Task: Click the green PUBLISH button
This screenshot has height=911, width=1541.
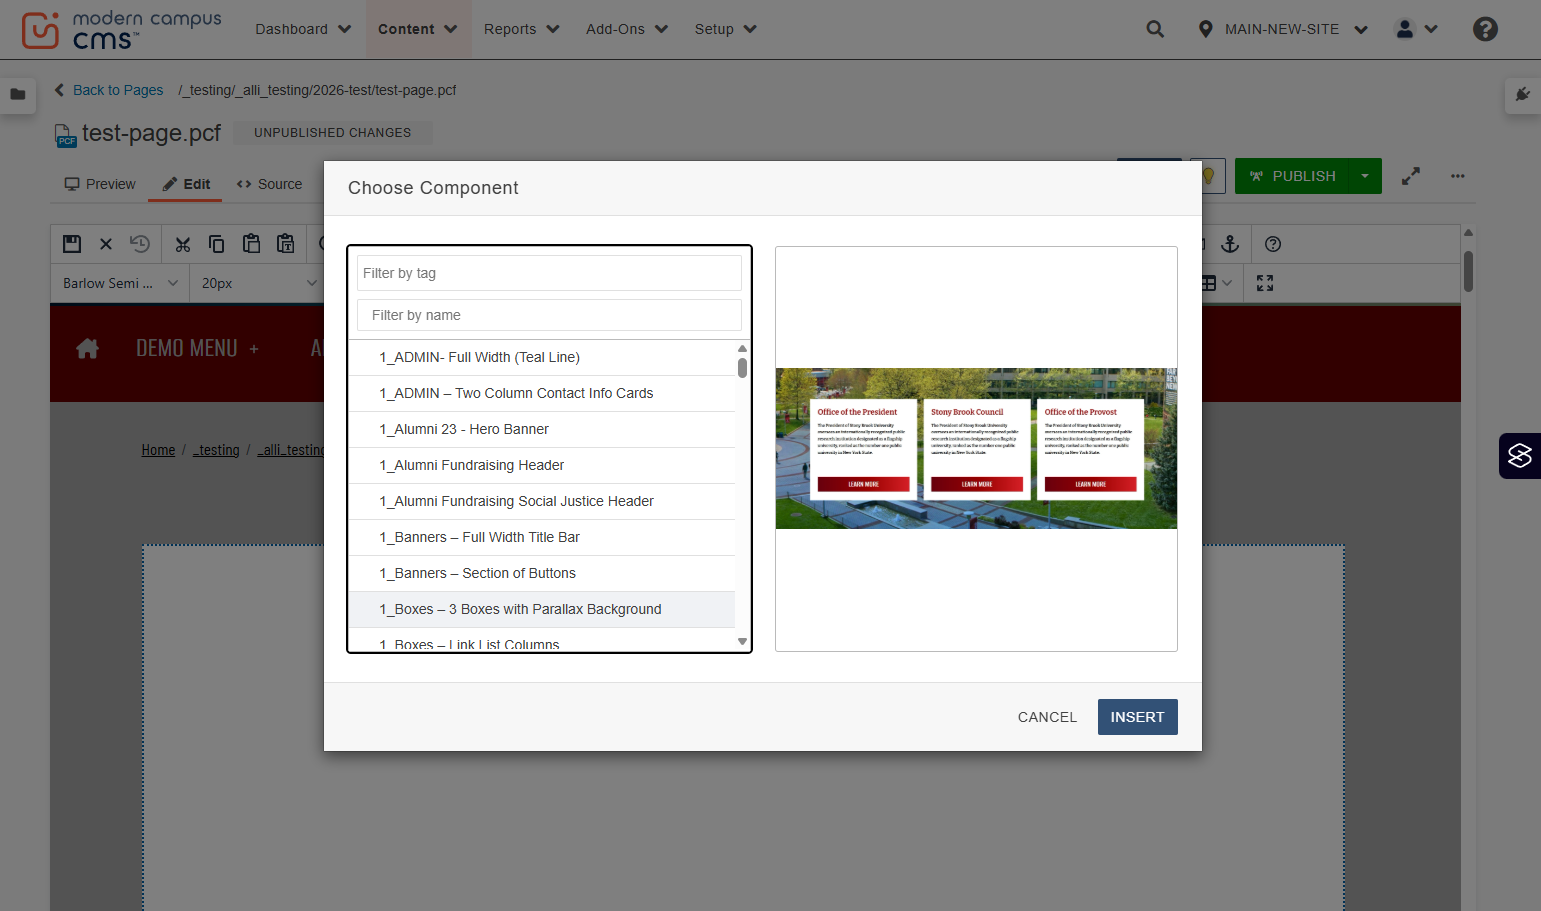Action: tap(1292, 176)
